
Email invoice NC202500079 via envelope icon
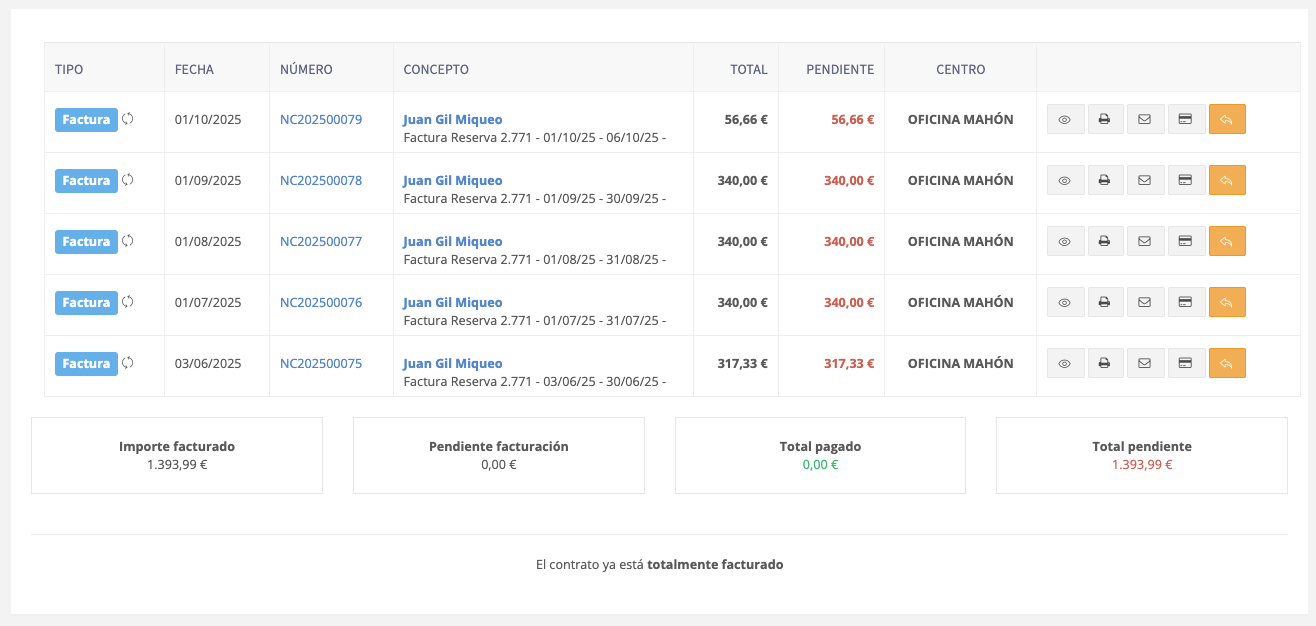click(1145, 119)
